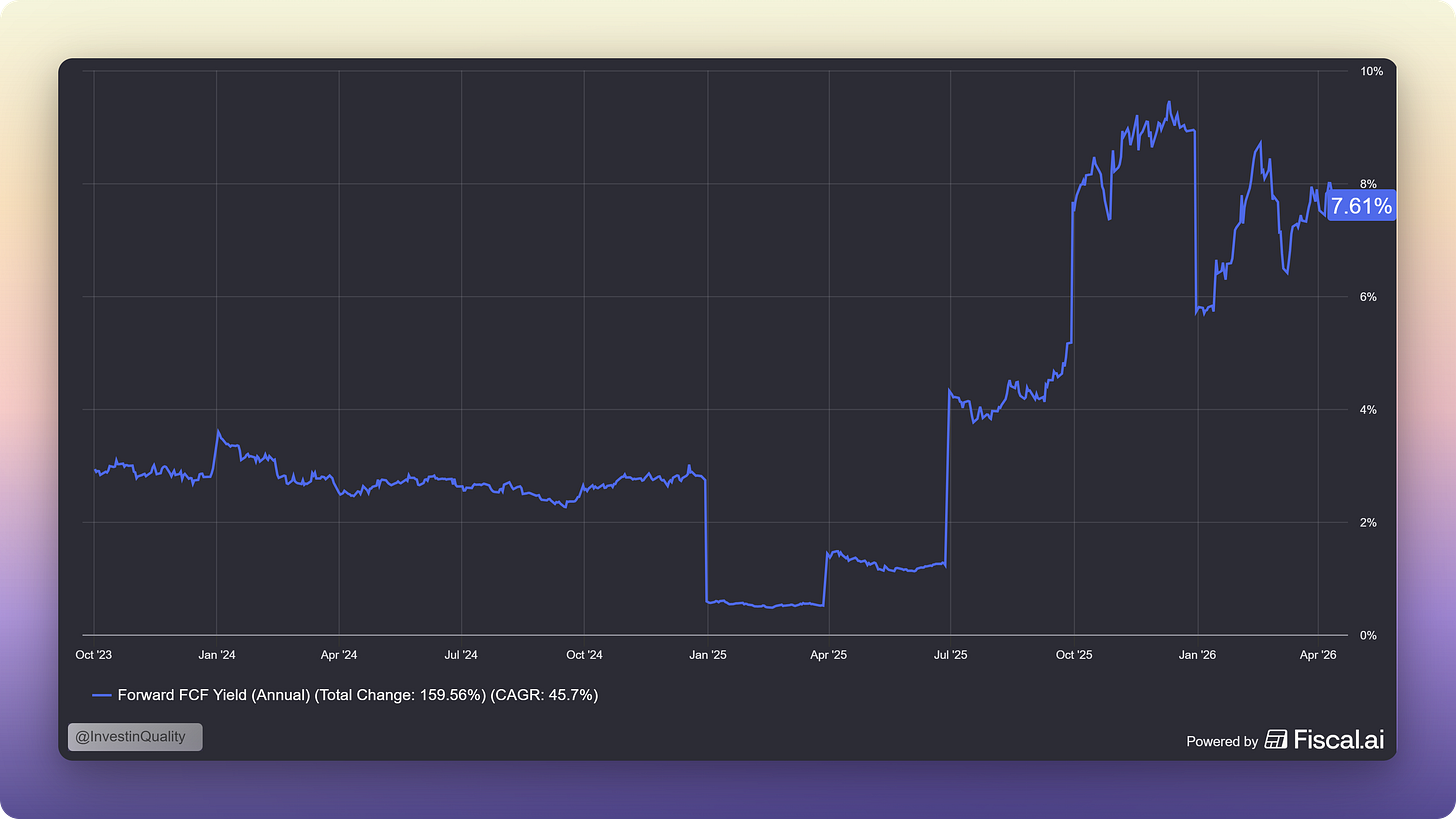Click the 10% y-axis label
Image resolution: width=1456 pixels, height=819 pixels.
tap(1371, 71)
